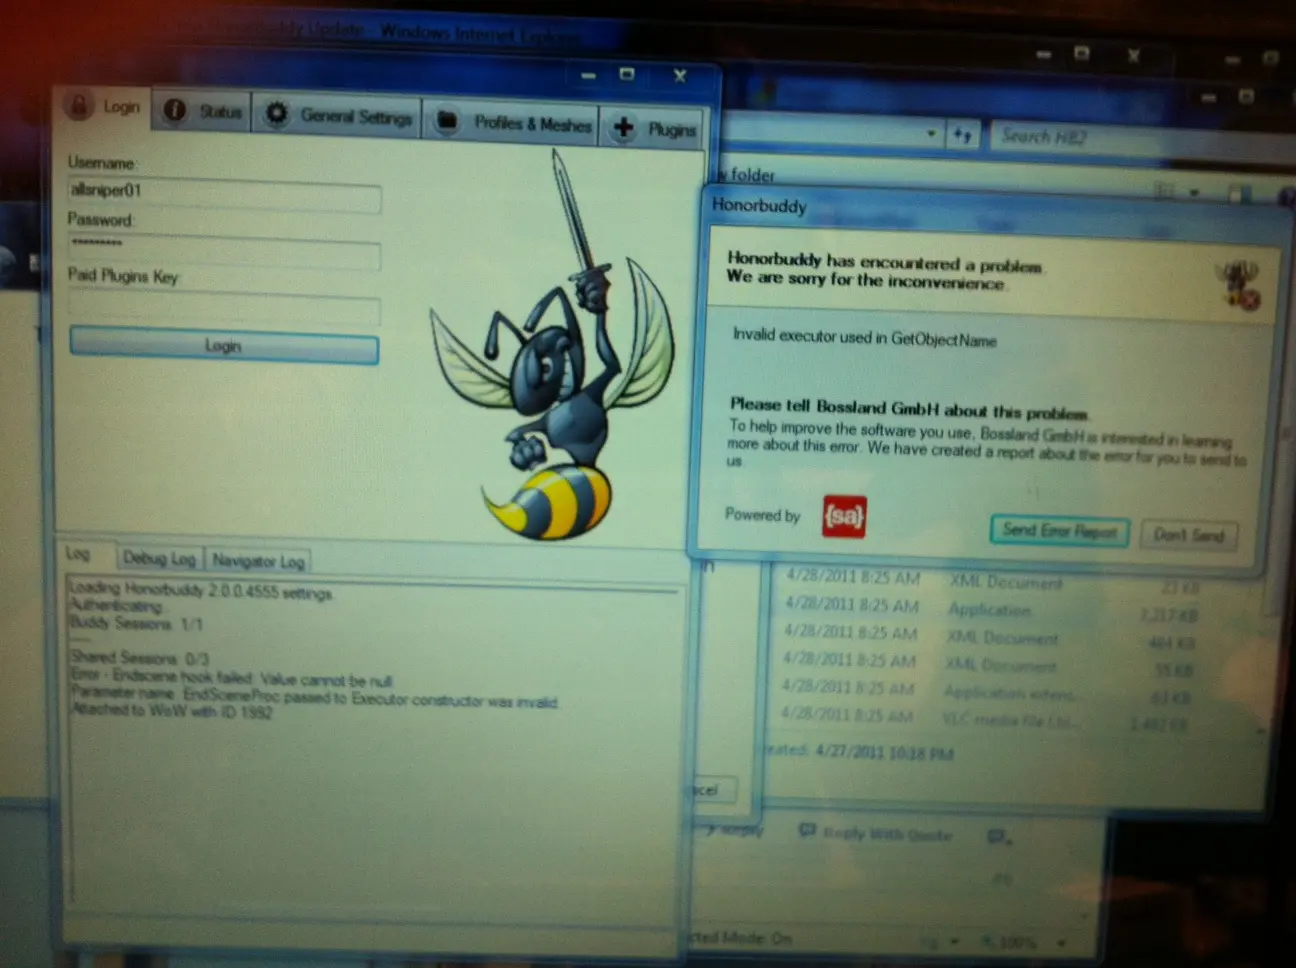This screenshot has height=968, width=1296.
Task: Open the Navigator Log tab
Action: [258, 561]
